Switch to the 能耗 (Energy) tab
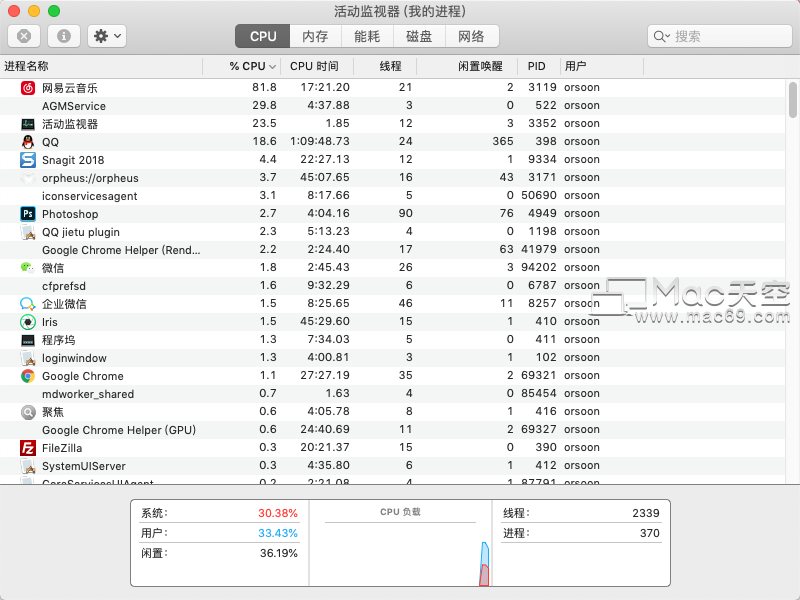 (367, 36)
